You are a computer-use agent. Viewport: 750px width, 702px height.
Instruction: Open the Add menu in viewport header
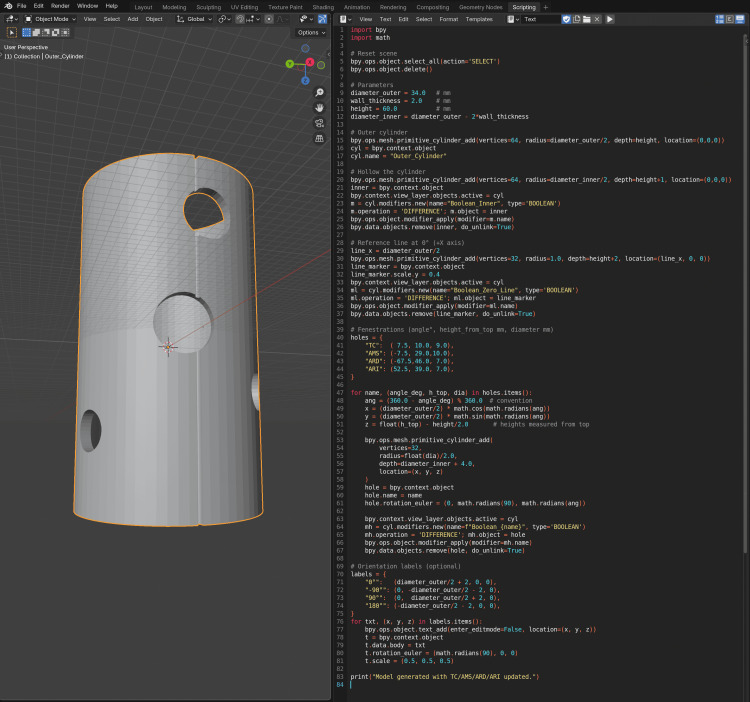pos(132,19)
